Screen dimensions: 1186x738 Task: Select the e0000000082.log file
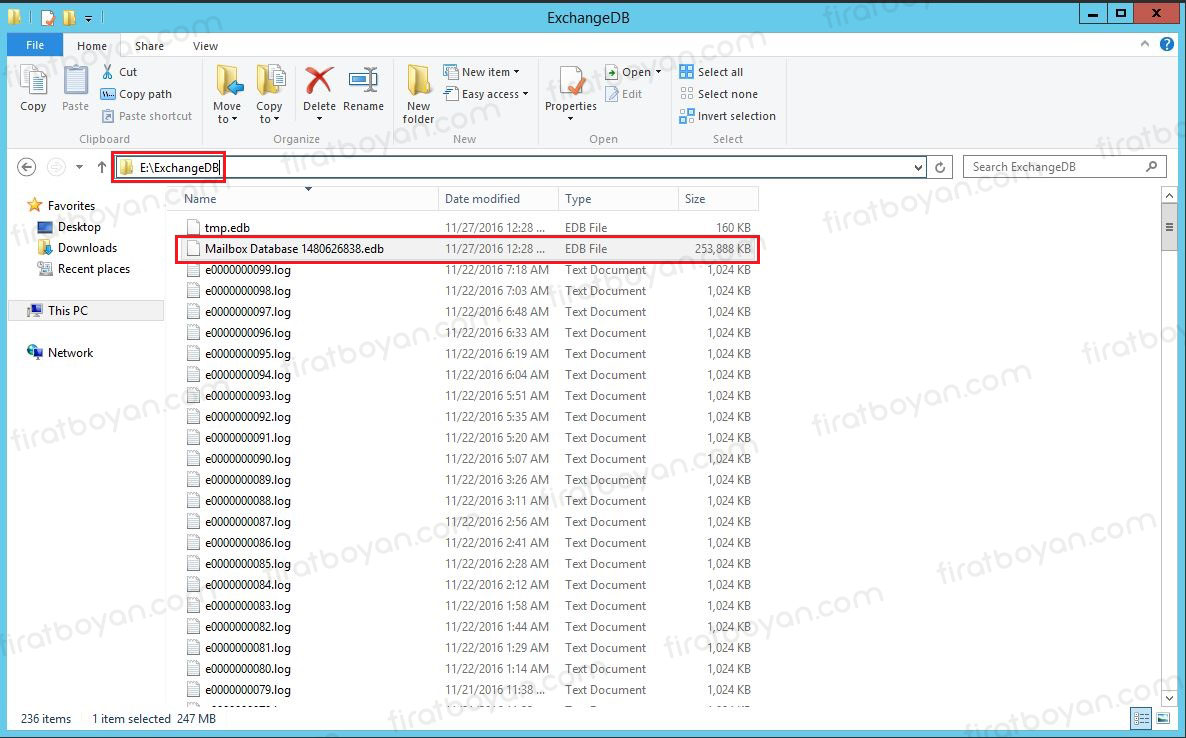click(x=467, y=627)
